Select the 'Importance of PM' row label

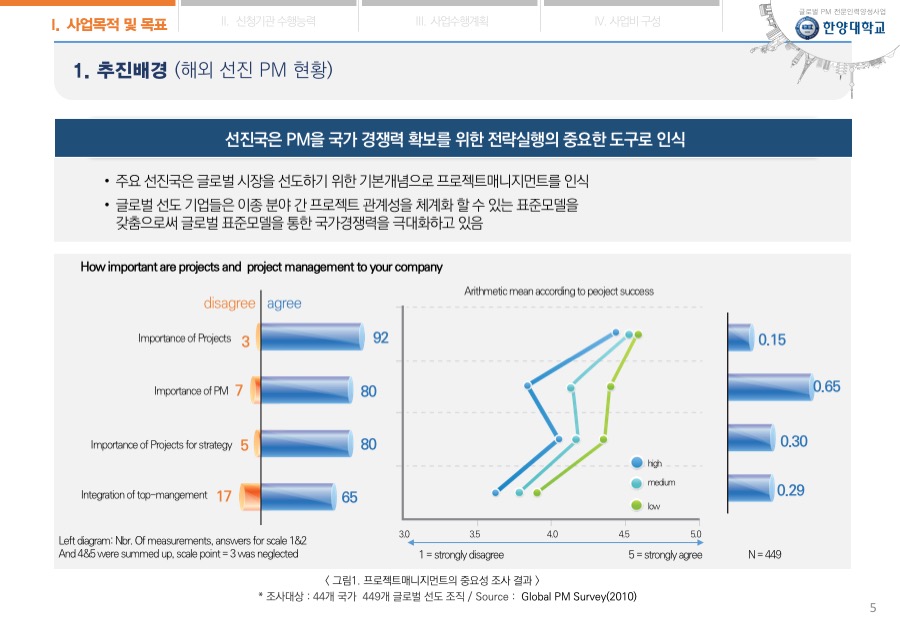click(191, 391)
